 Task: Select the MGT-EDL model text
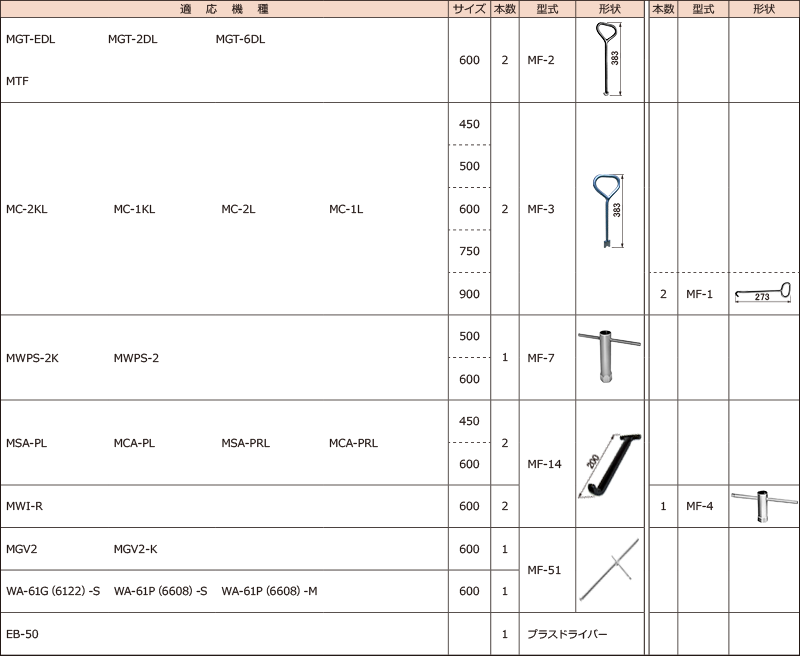[x=31, y=39]
